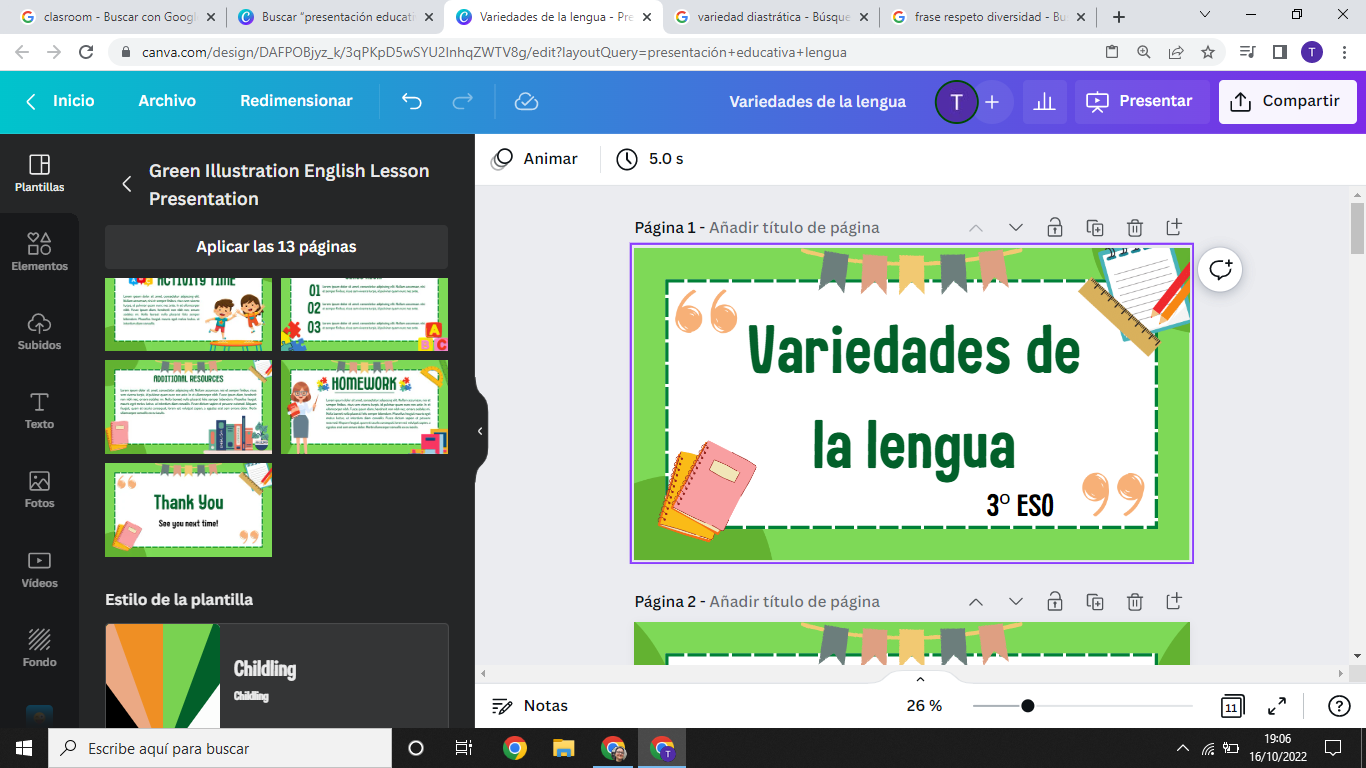Select the Additional Resources template page

click(x=188, y=407)
